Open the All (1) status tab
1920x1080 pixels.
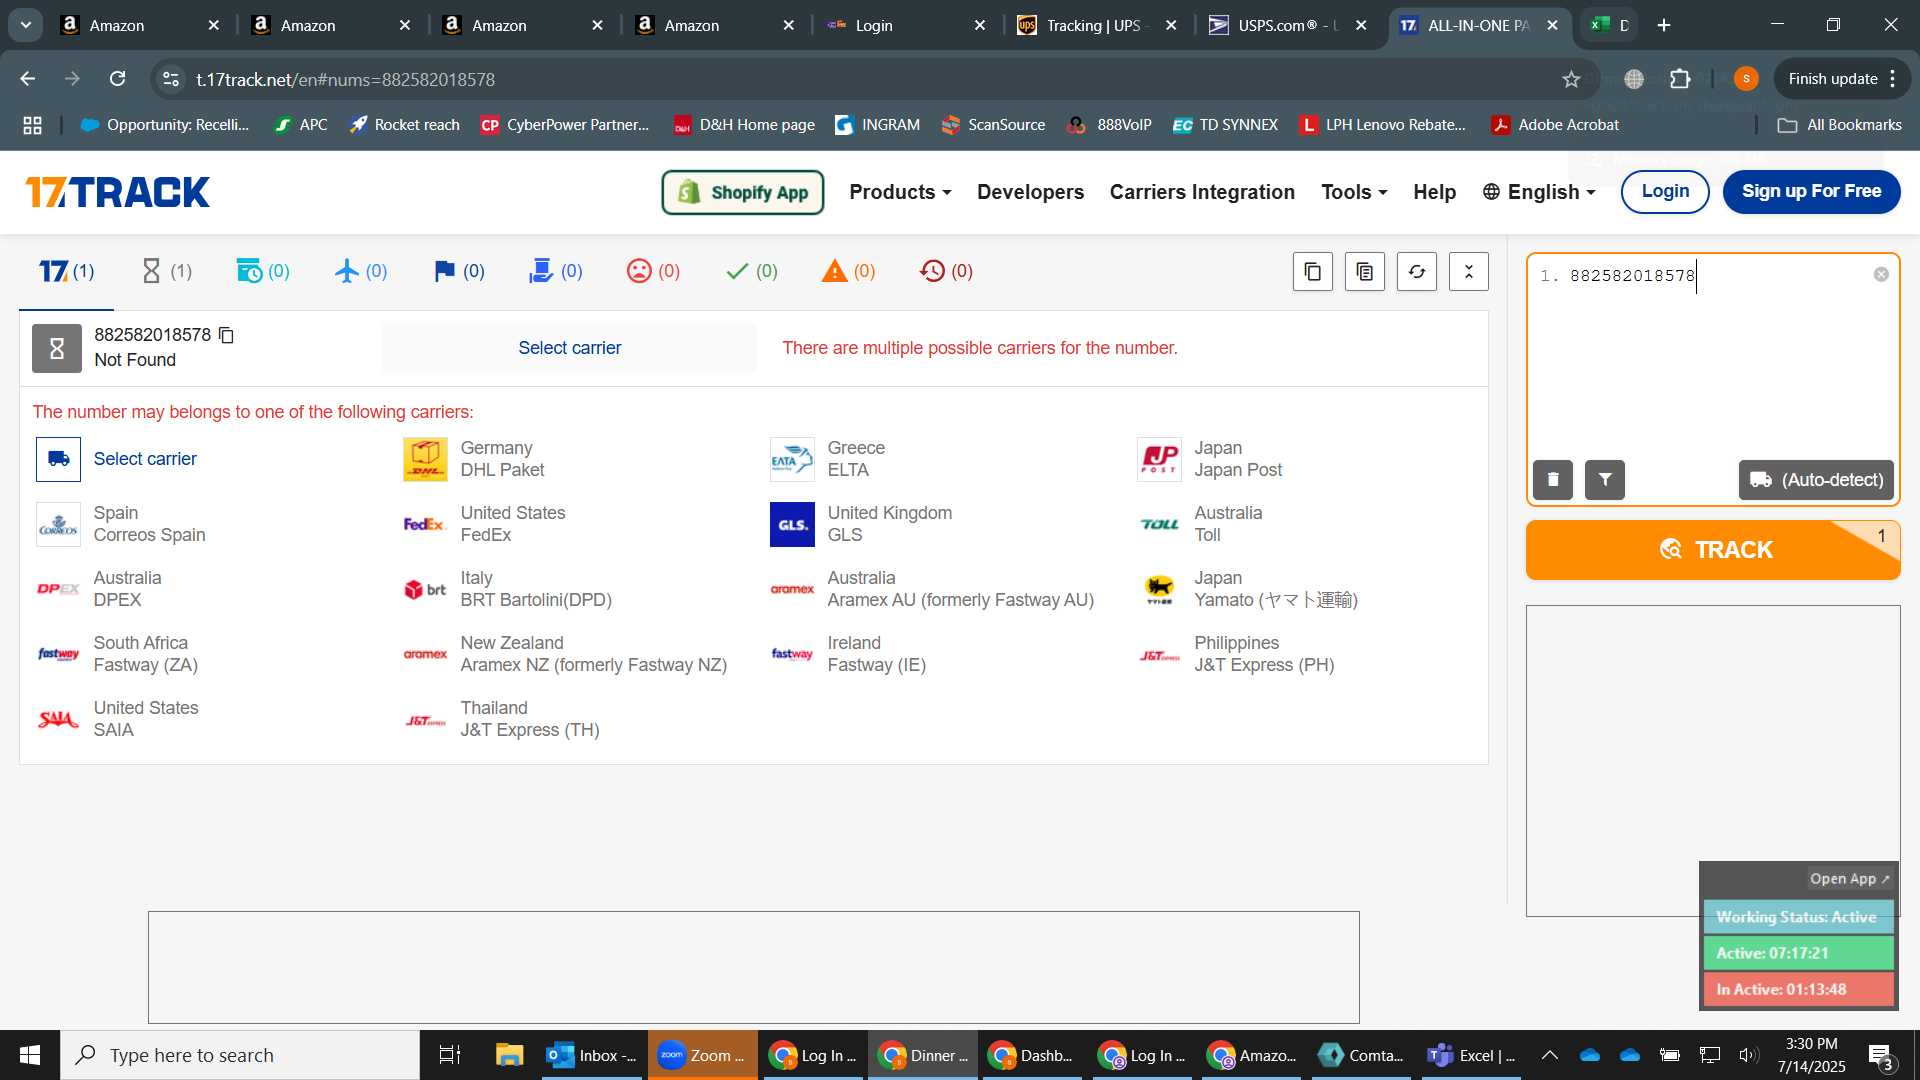click(67, 271)
